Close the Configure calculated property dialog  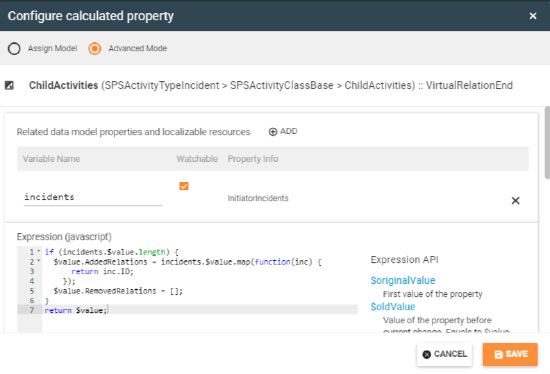(x=533, y=16)
